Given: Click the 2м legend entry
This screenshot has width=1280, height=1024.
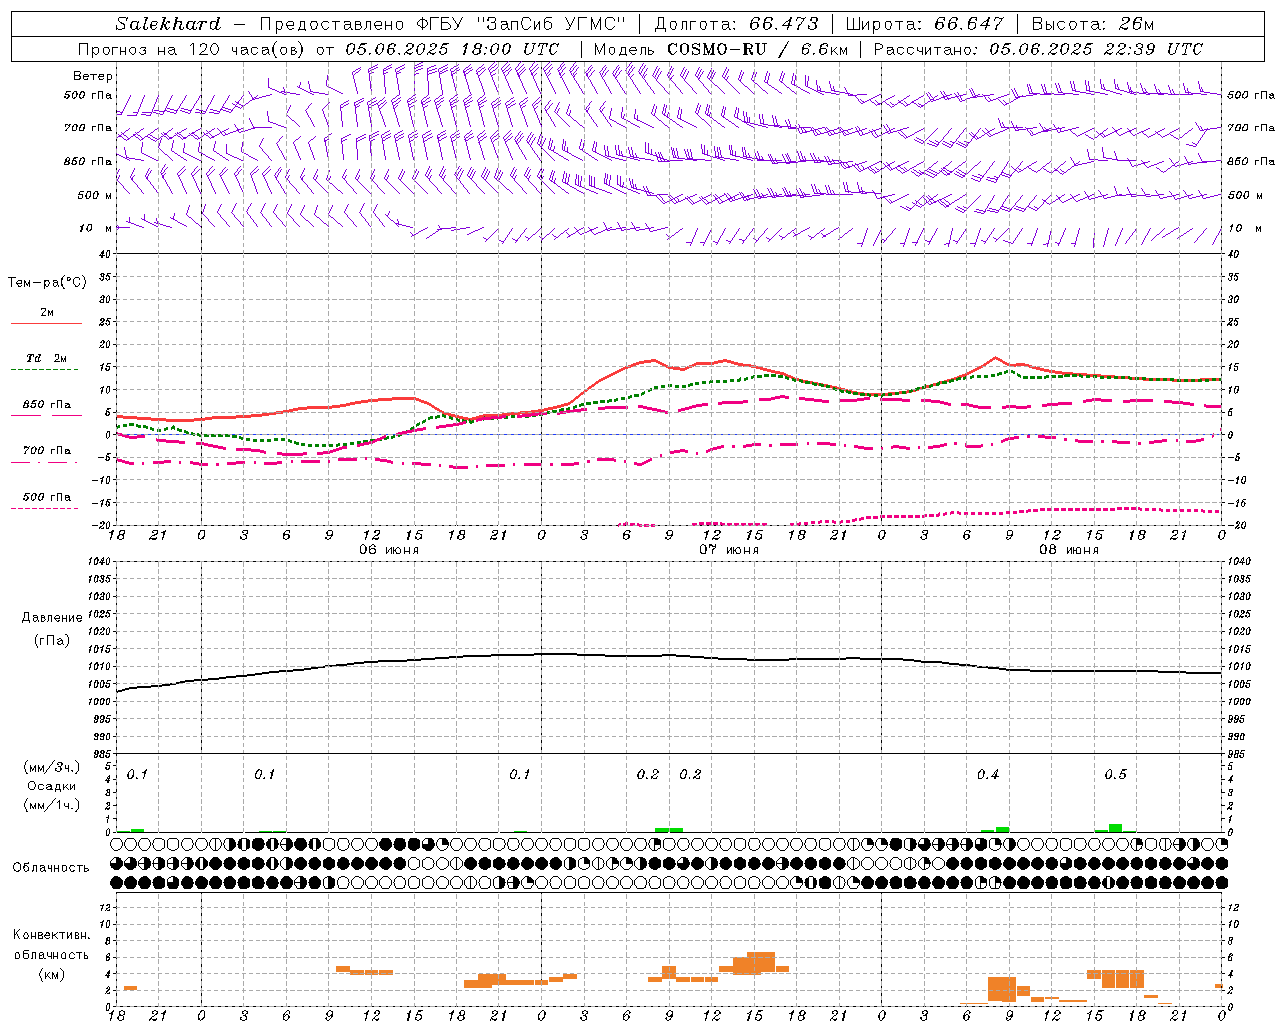Looking at the screenshot, I should [x=47, y=312].
